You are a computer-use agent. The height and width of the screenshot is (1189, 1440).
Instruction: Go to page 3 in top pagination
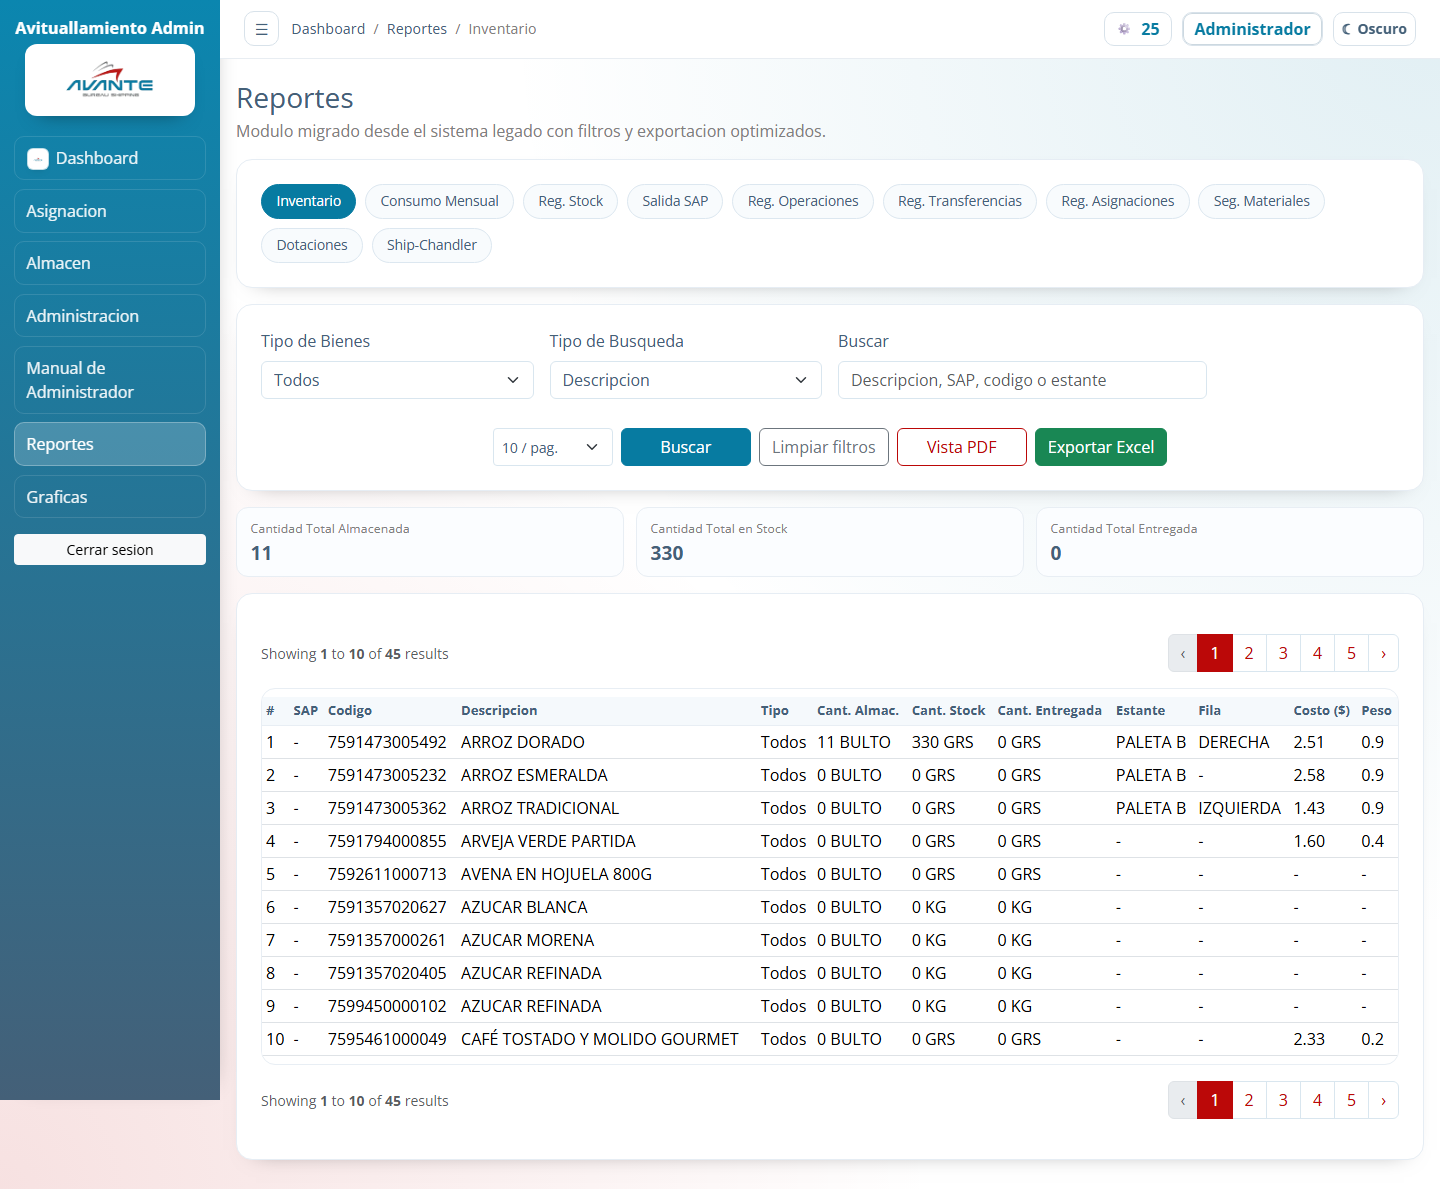coord(1283,654)
